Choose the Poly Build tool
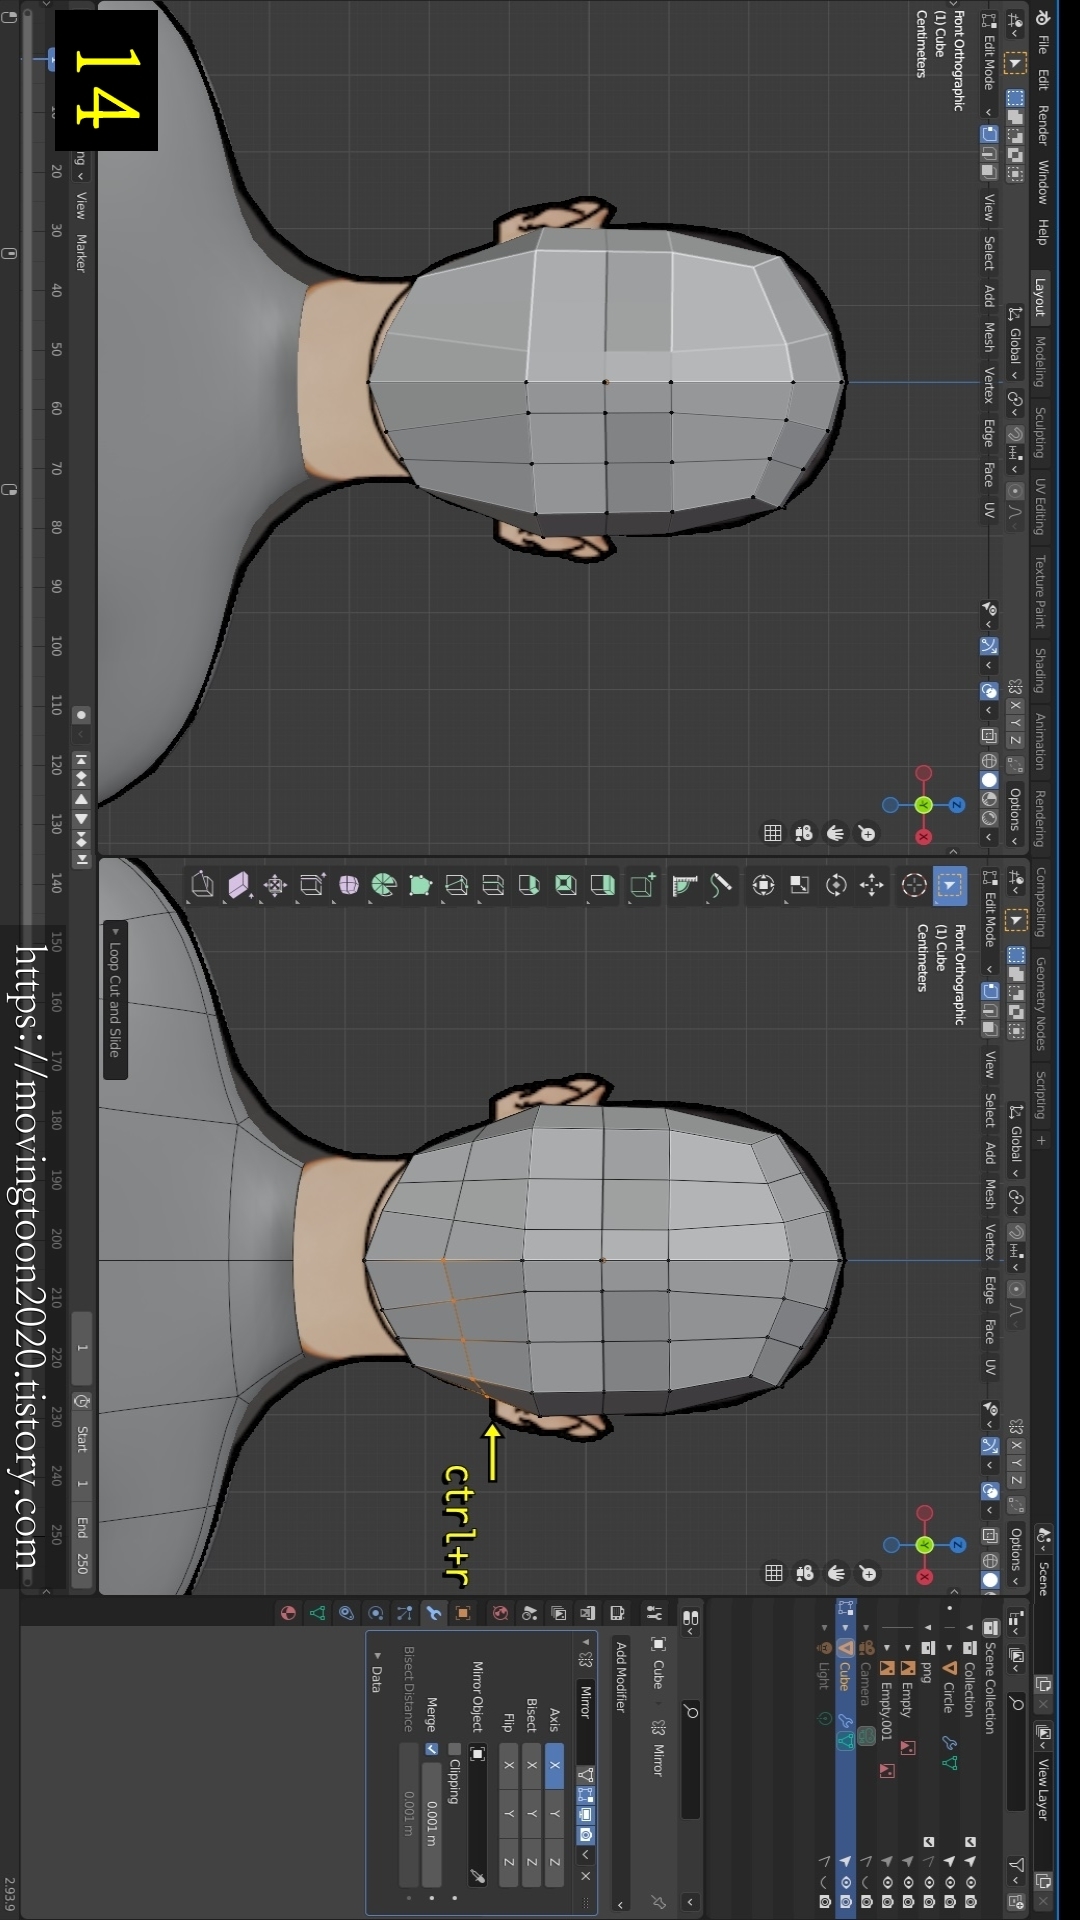This screenshot has height=1920, width=1080. 420,885
